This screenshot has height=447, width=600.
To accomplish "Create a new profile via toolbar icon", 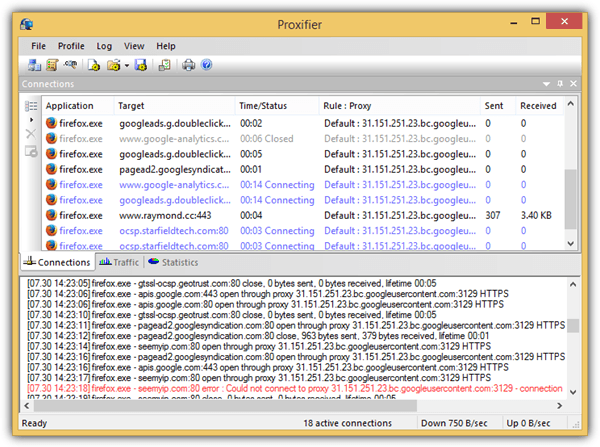I will [x=94, y=65].
